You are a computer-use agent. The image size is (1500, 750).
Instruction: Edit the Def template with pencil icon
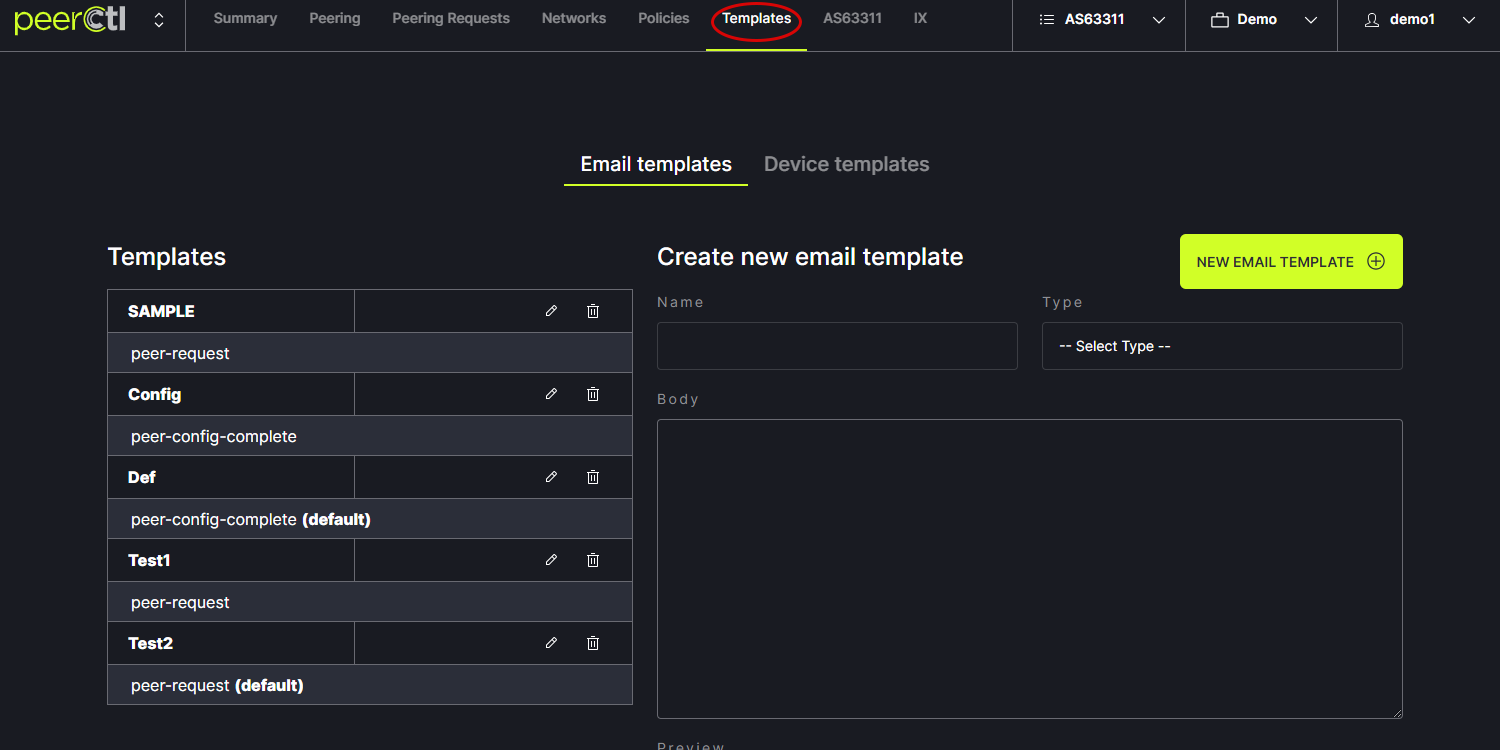pos(551,477)
